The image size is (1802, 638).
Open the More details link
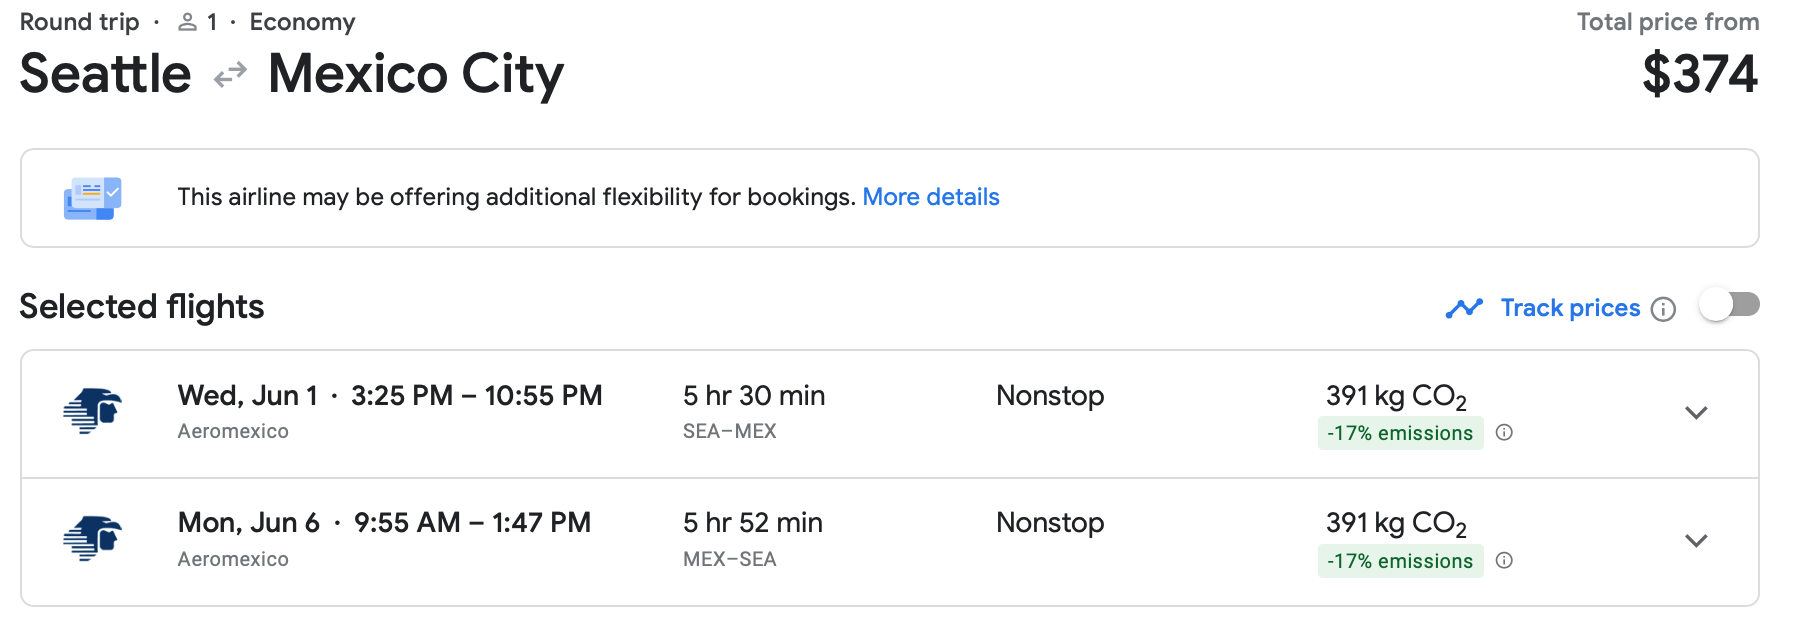(x=930, y=197)
